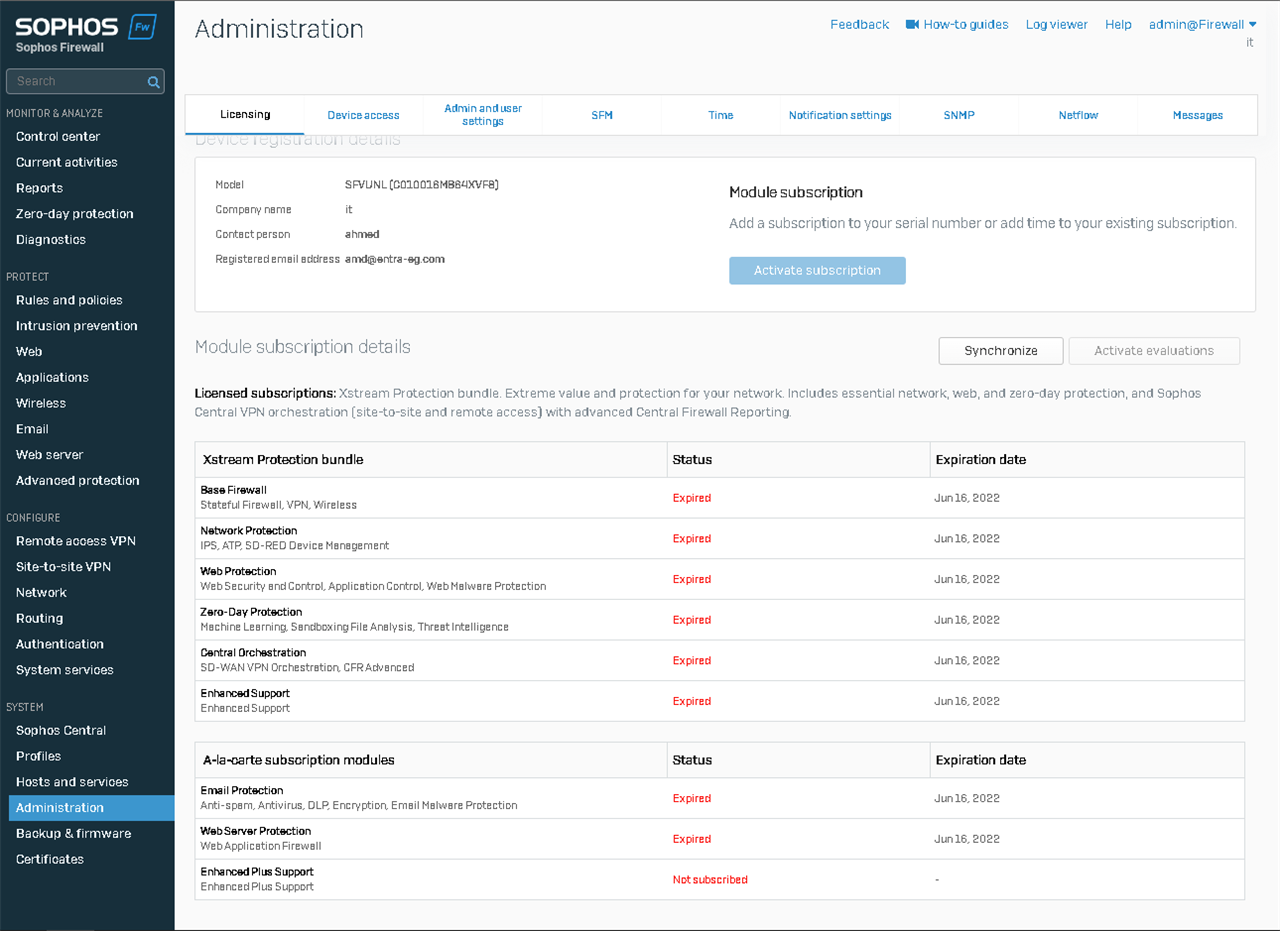Open Rules and policies in the sidebar
Image resolution: width=1280 pixels, height=931 pixels.
pos(69,300)
